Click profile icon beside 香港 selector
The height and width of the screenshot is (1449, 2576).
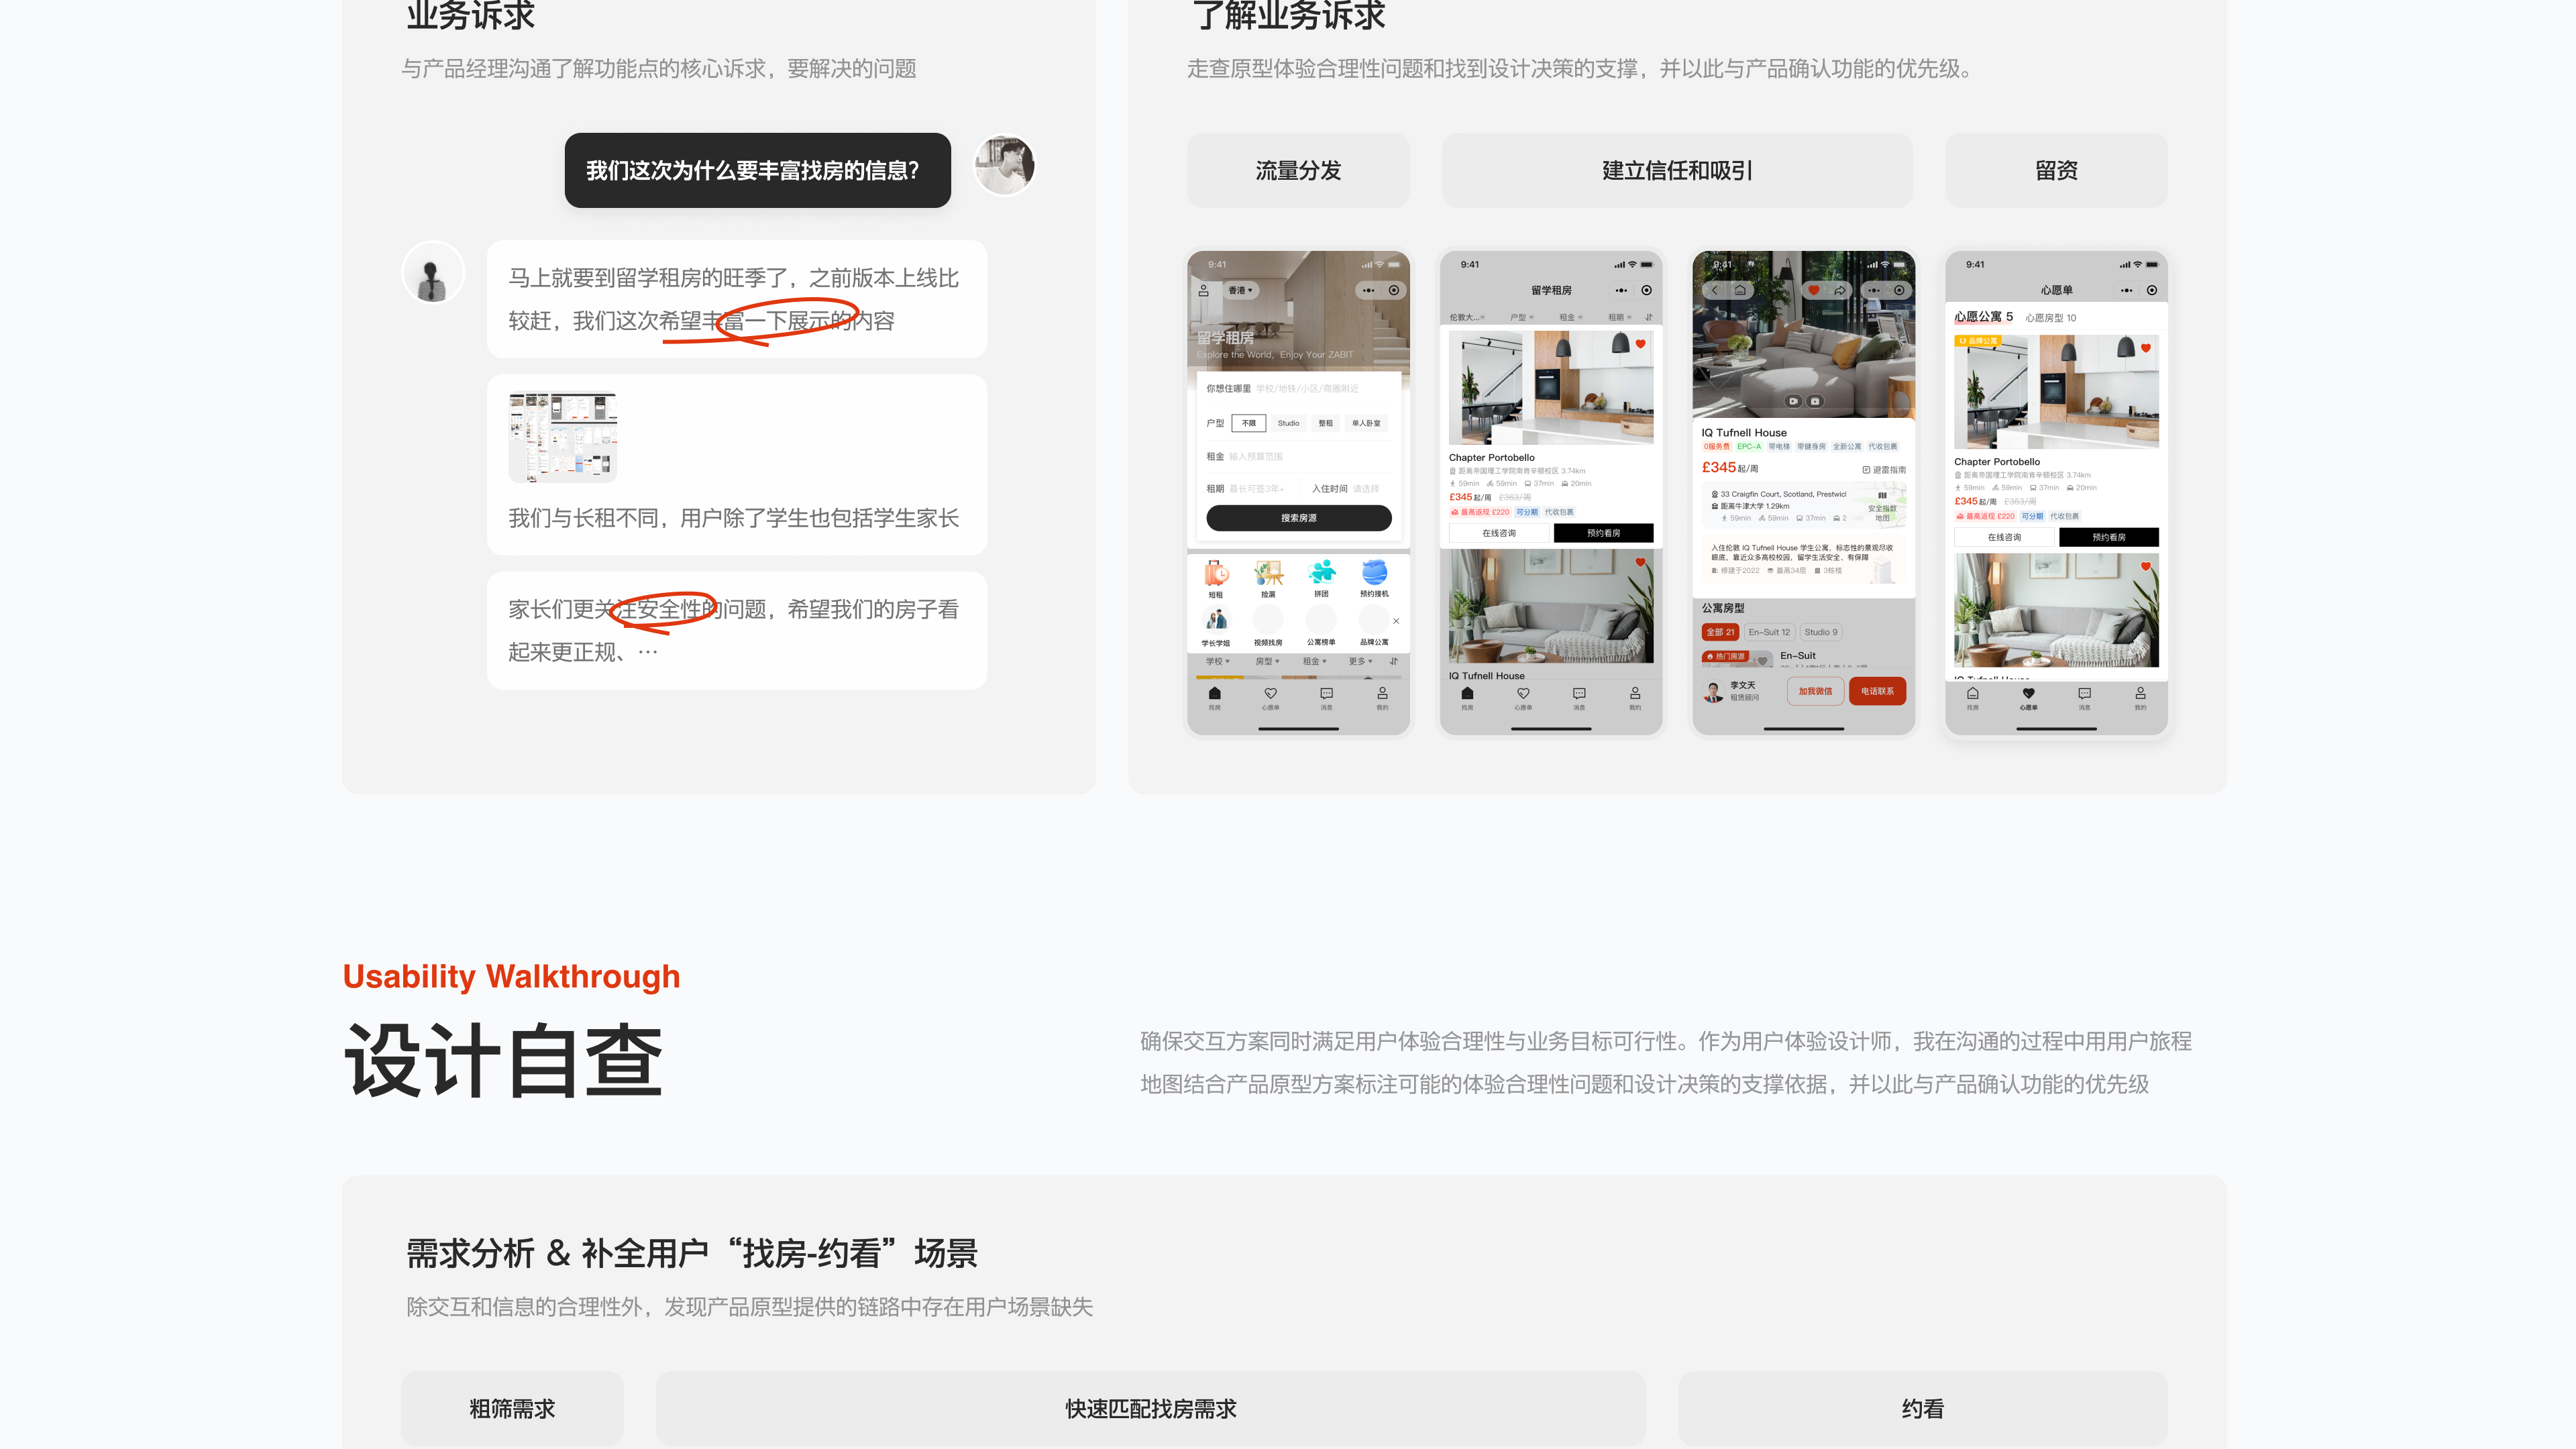tap(1204, 290)
